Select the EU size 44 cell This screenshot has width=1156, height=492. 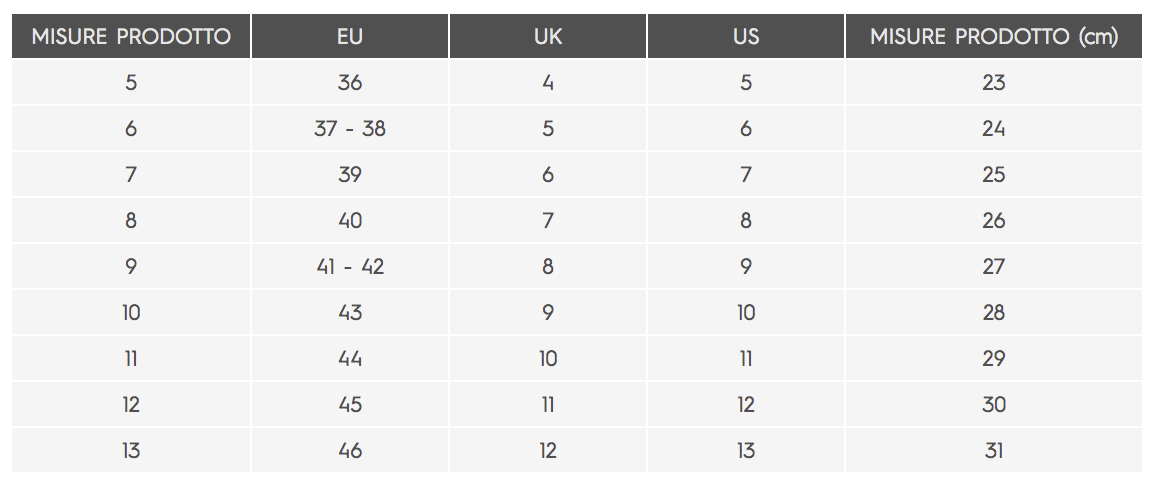(349, 358)
